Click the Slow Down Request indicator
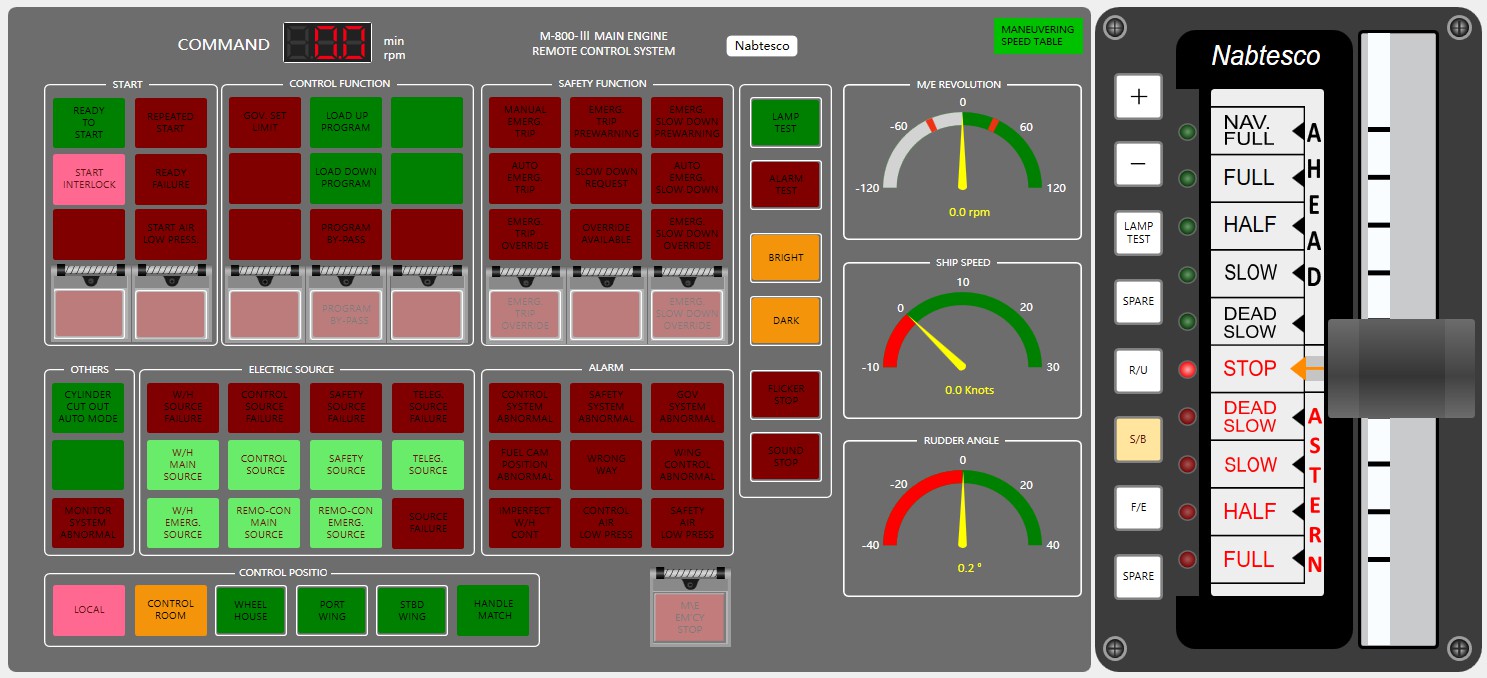 [606, 178]
